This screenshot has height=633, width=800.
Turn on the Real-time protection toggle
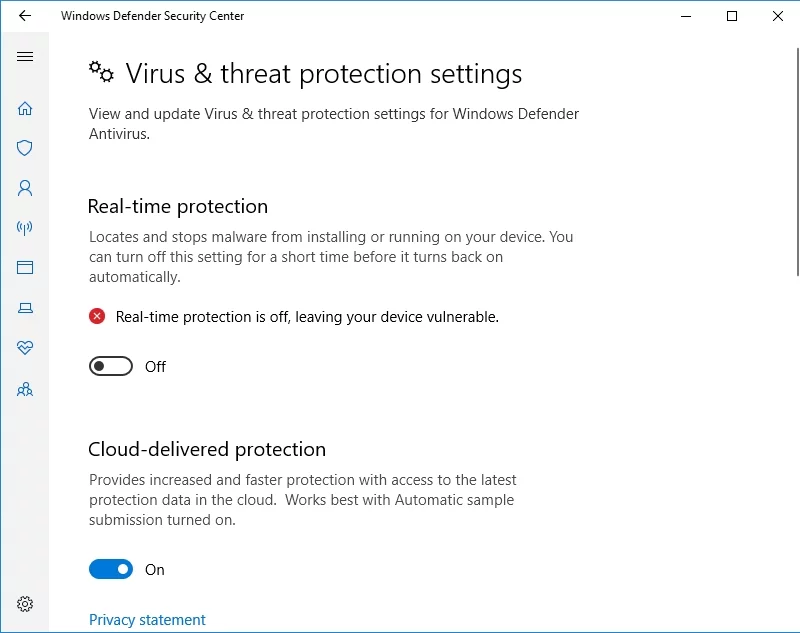111,367
